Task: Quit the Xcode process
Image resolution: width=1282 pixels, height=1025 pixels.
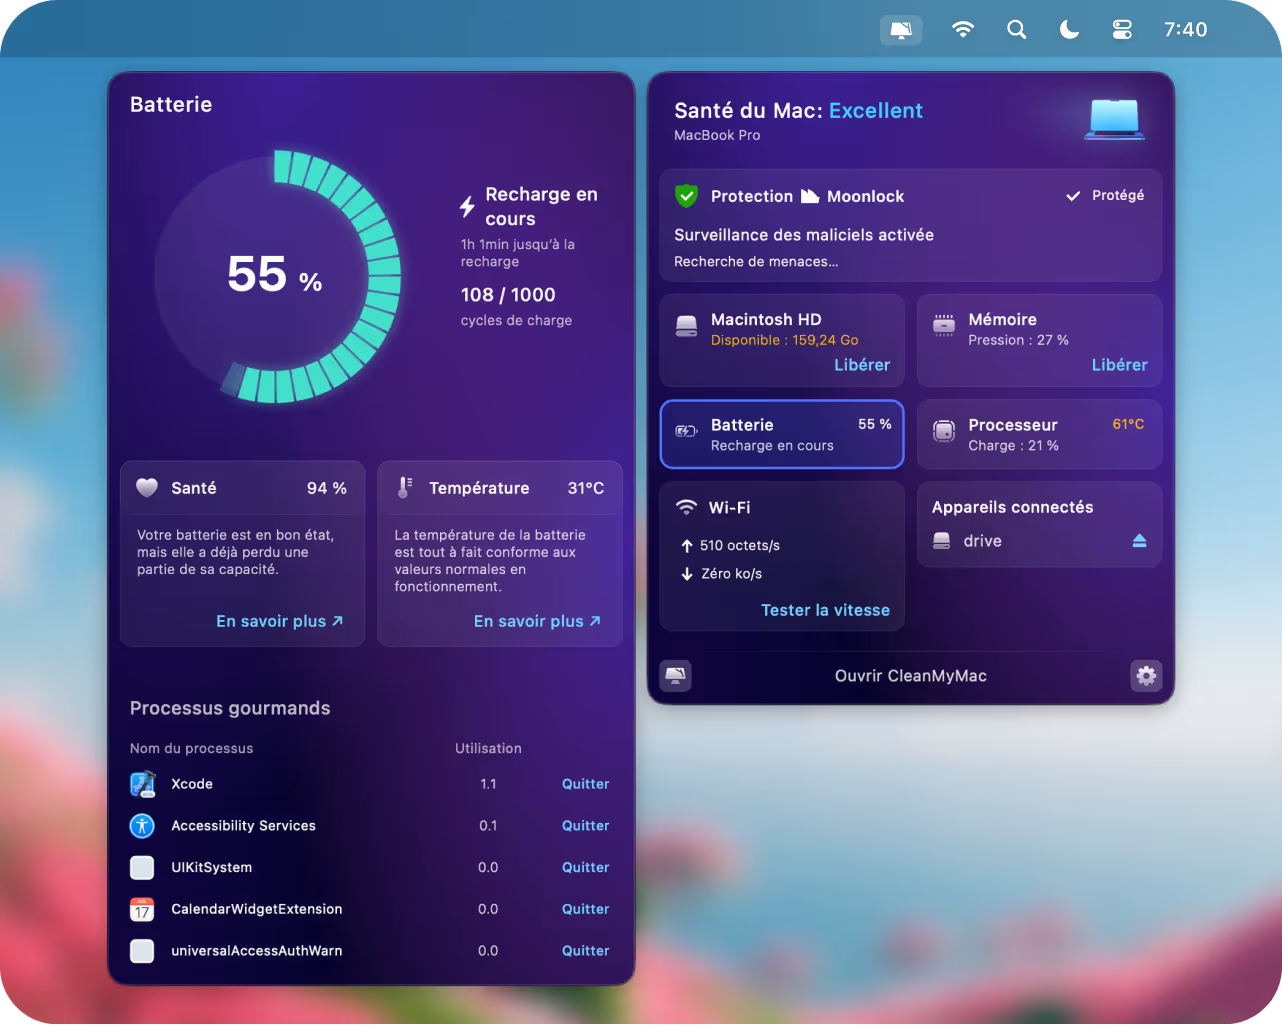Action: (586, 784)
